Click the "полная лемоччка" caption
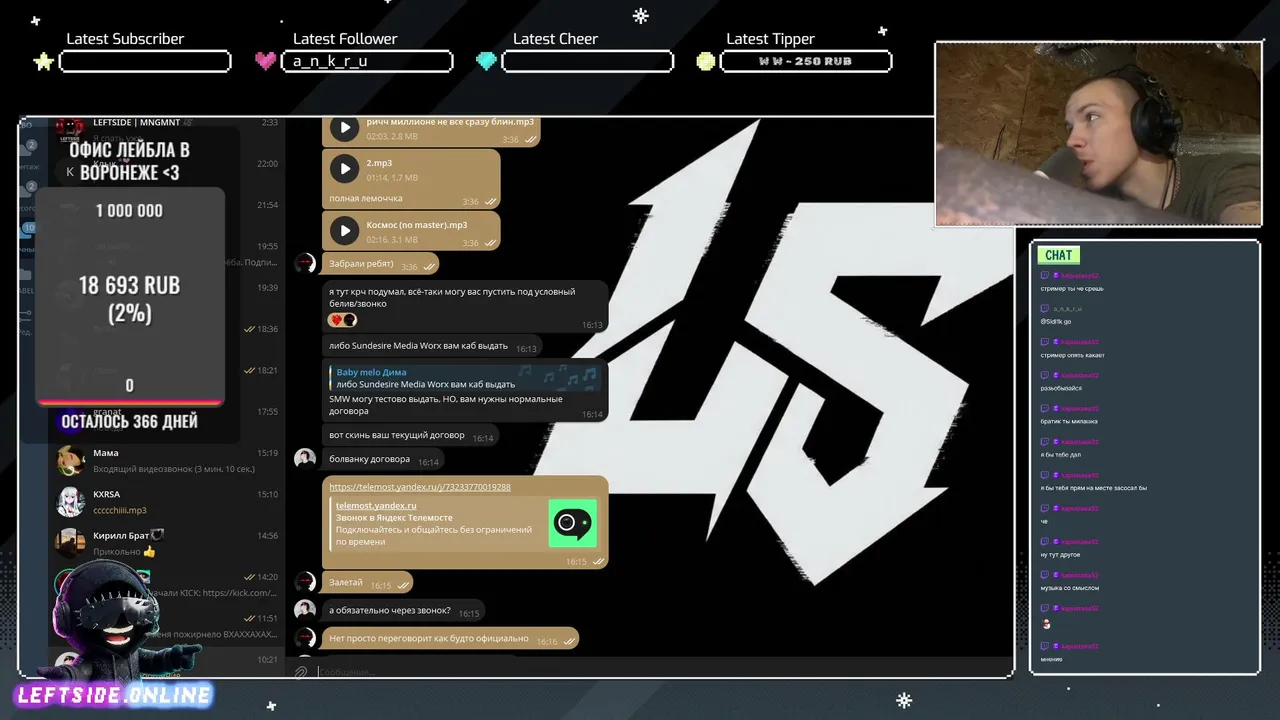1280x720 pixels. coord(366,199)
